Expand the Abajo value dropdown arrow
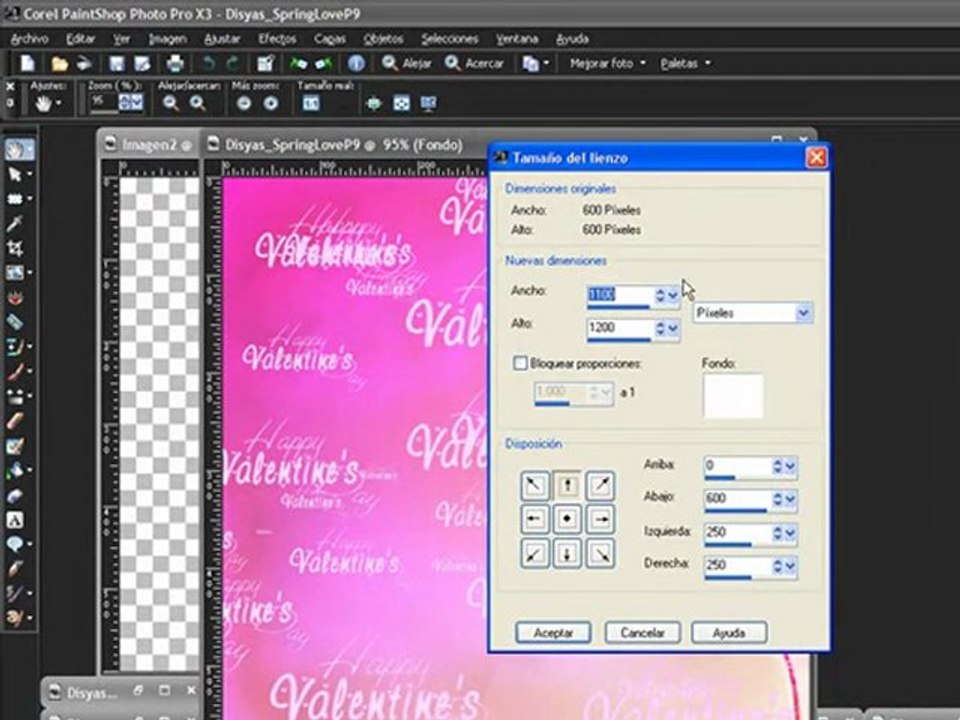The width and height of the screenshot is (960, 720). [x=790, y=499]
